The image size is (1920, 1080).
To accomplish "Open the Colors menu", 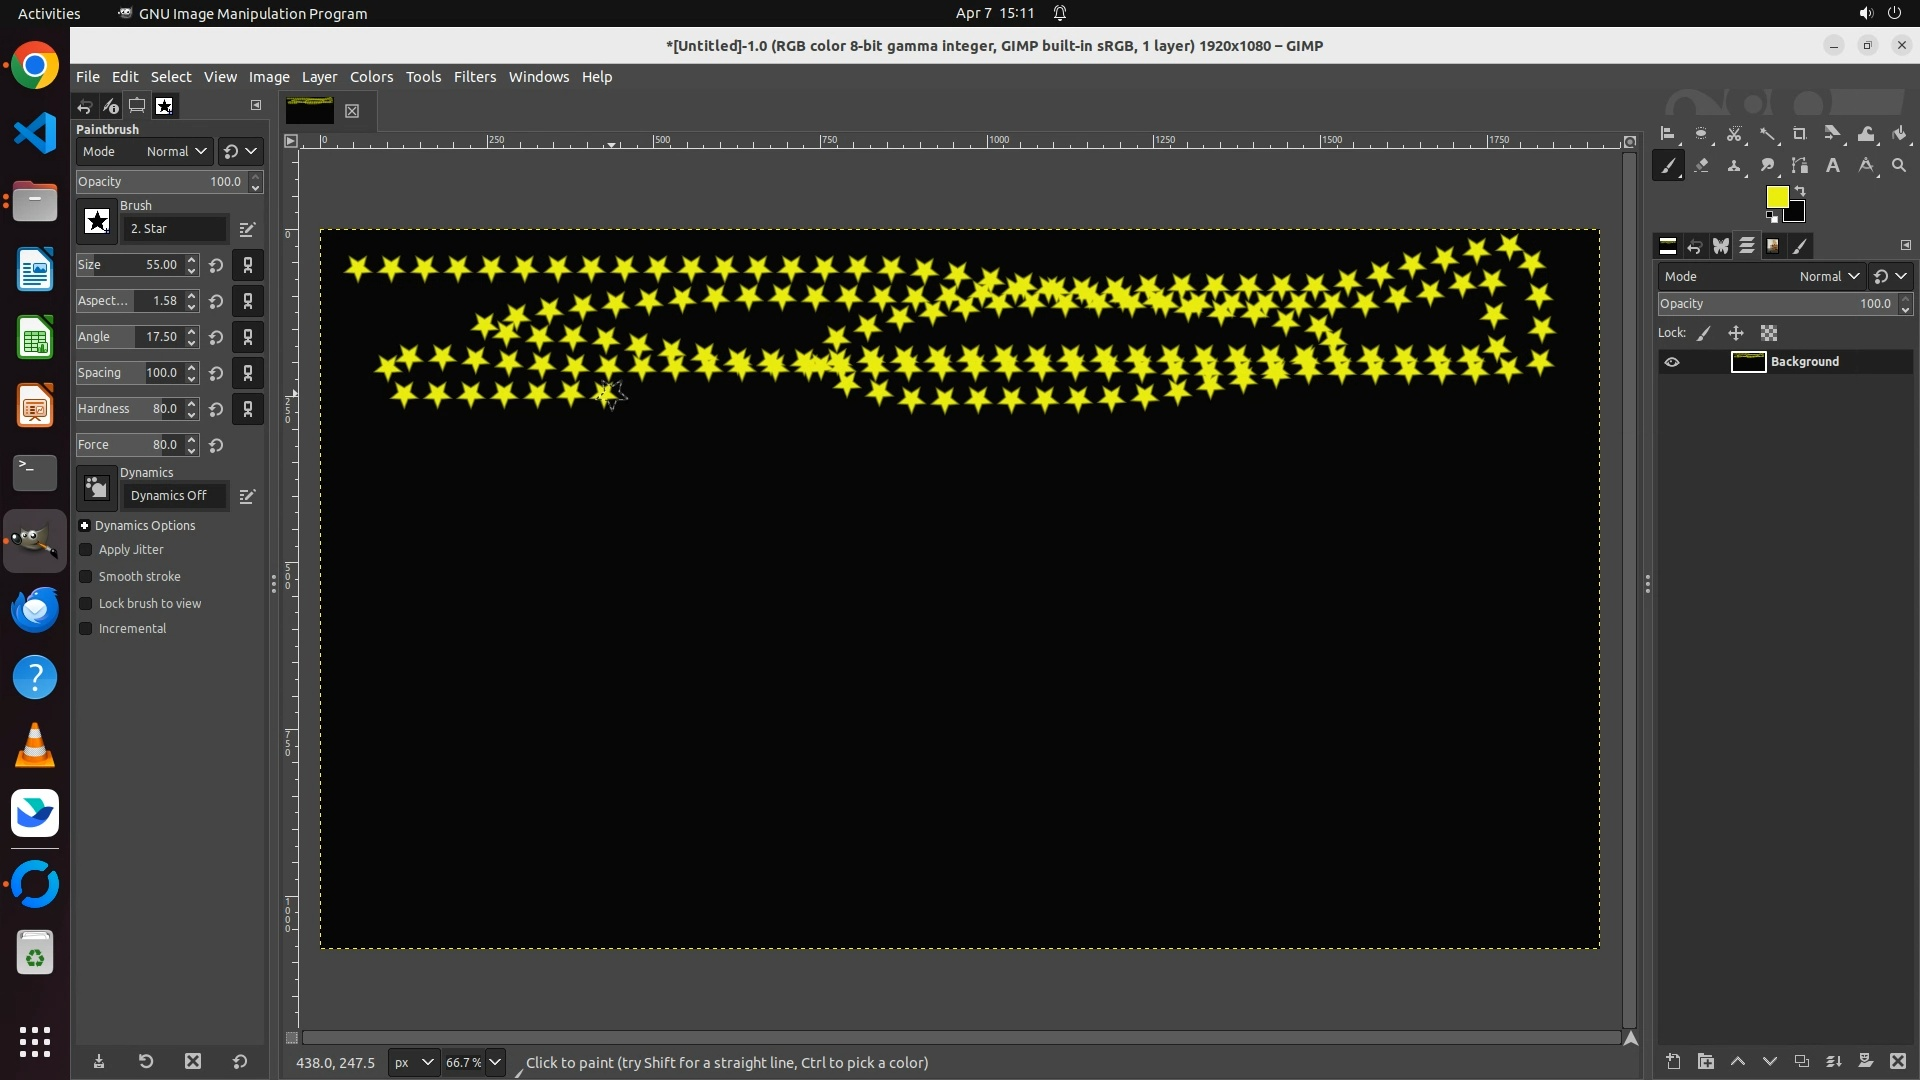I will tap(371, 77).
